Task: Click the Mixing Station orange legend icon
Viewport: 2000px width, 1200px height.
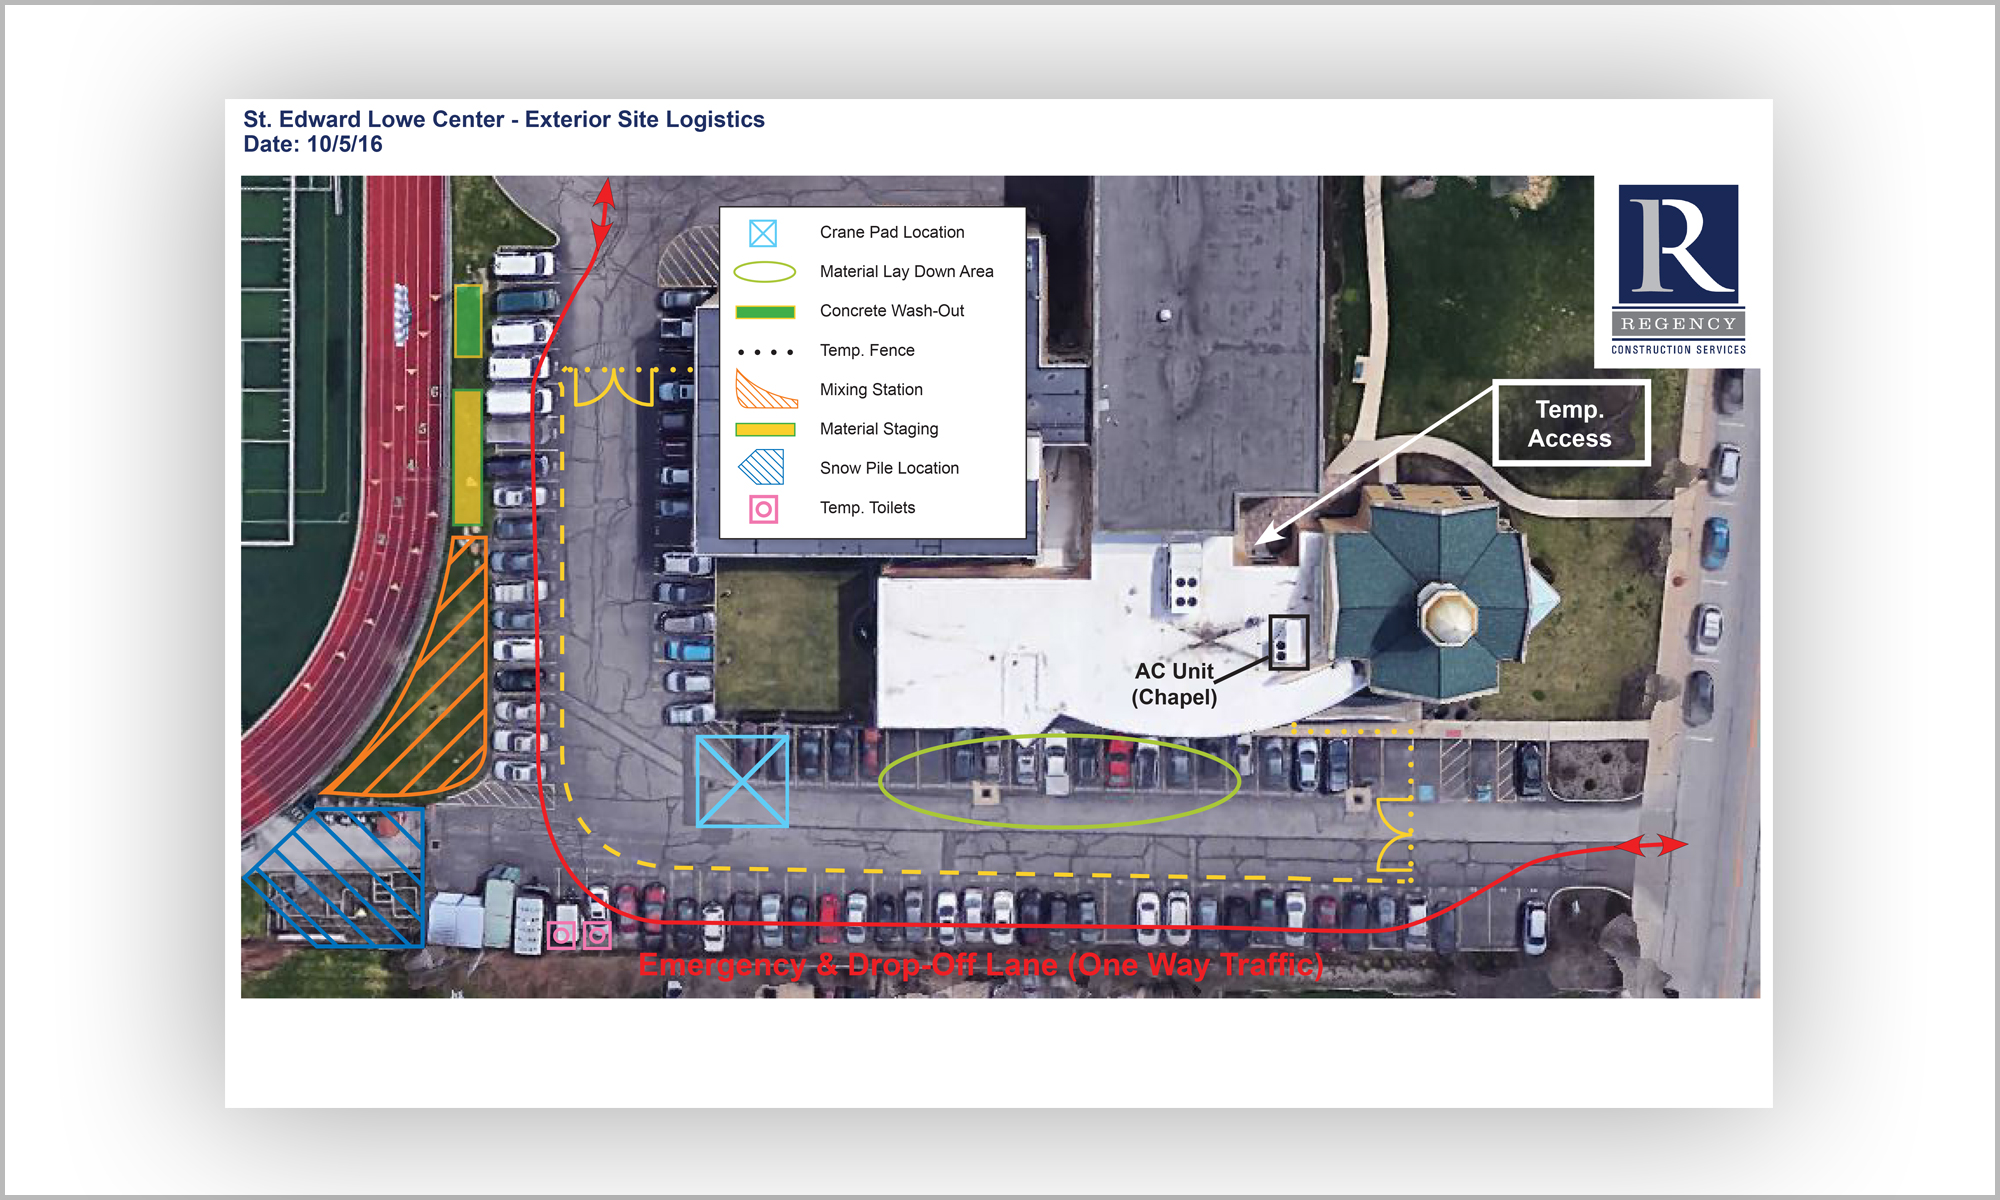Action: click(x=766, y=389)
